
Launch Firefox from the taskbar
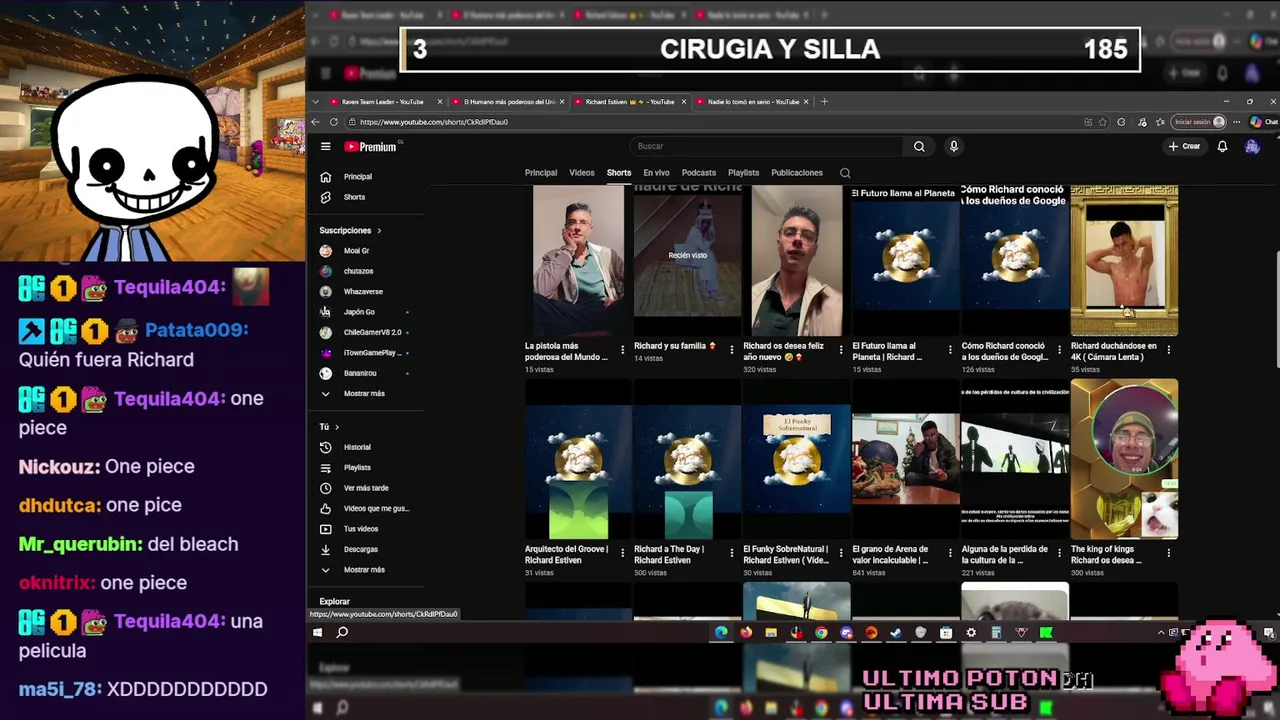click(x=746, y=632)
